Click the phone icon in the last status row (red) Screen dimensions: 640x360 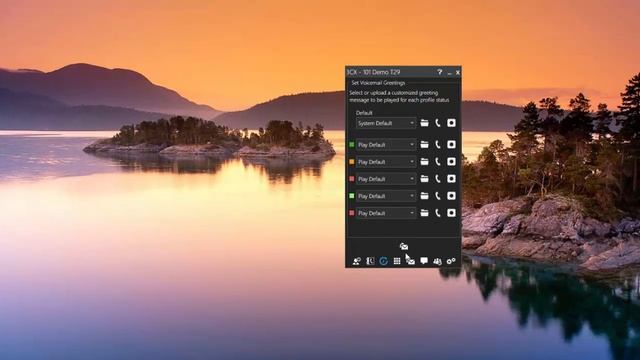(438, 213)
